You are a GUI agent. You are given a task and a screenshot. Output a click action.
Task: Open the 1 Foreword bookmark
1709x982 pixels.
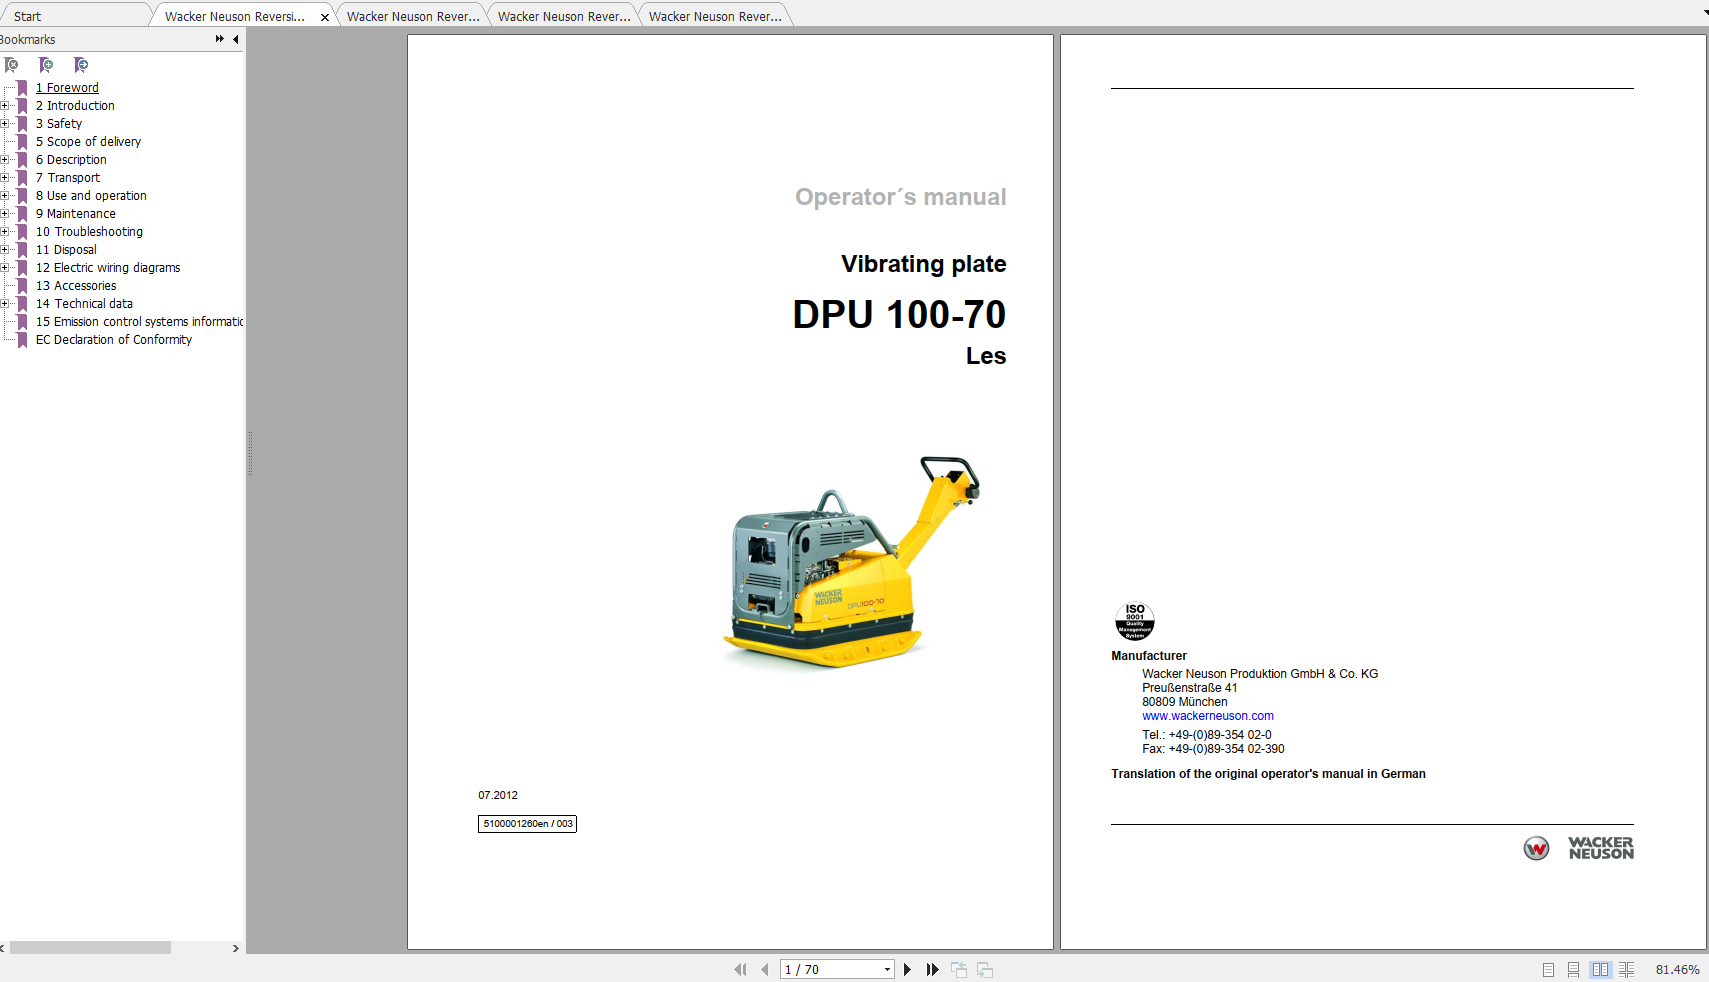point(67,88)
